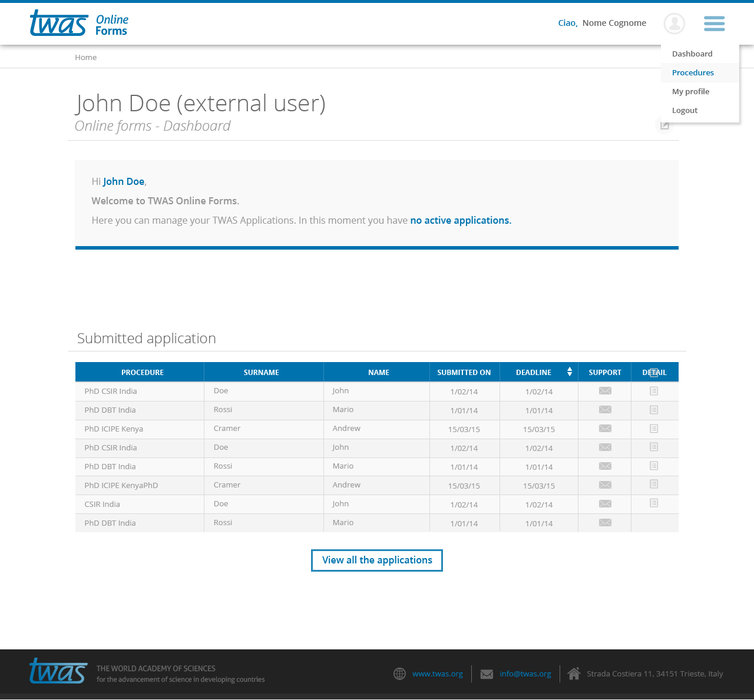
Task: Select Procedures from the dropdown menu
Action: pyautogui.click(x=693, y=73)
